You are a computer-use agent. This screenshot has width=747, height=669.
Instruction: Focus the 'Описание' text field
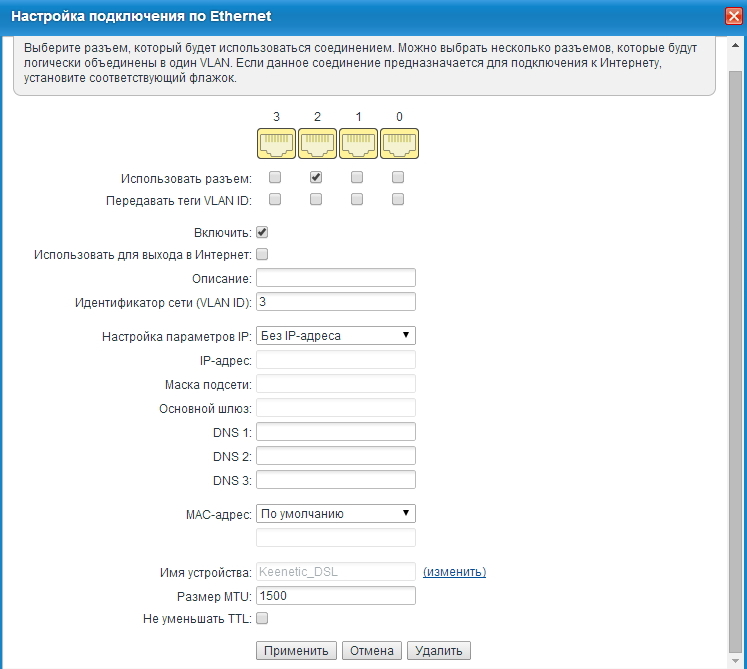coord(336,278)
